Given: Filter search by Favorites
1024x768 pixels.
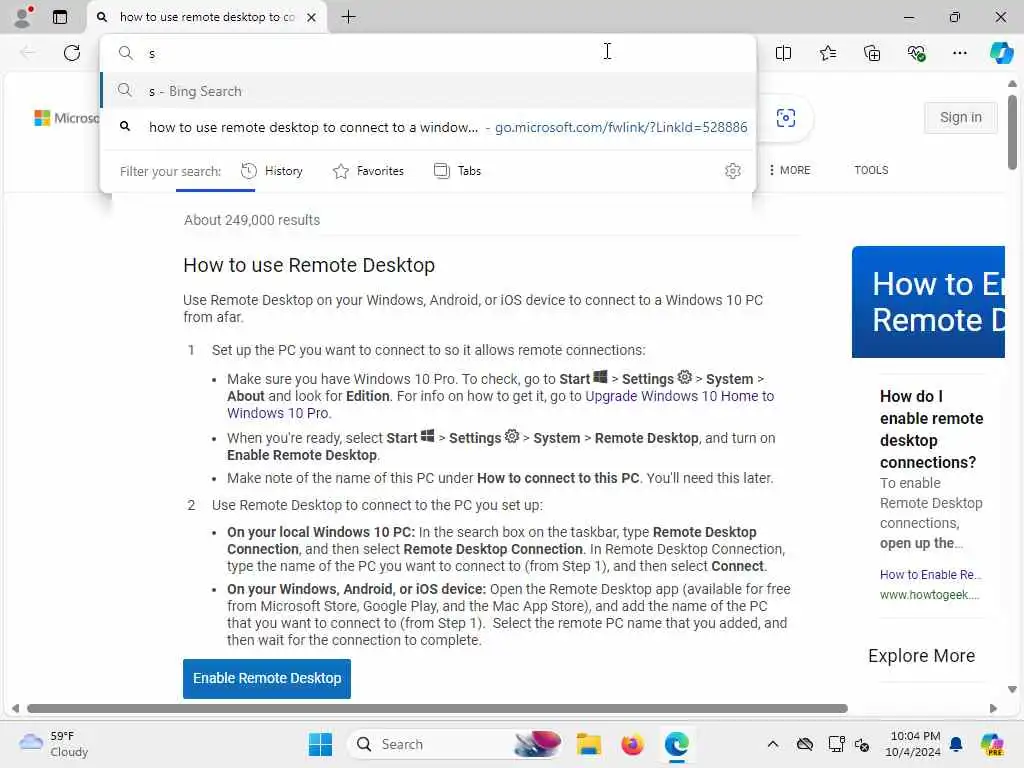Looking at the screenshot, I should tap(368, 171).
